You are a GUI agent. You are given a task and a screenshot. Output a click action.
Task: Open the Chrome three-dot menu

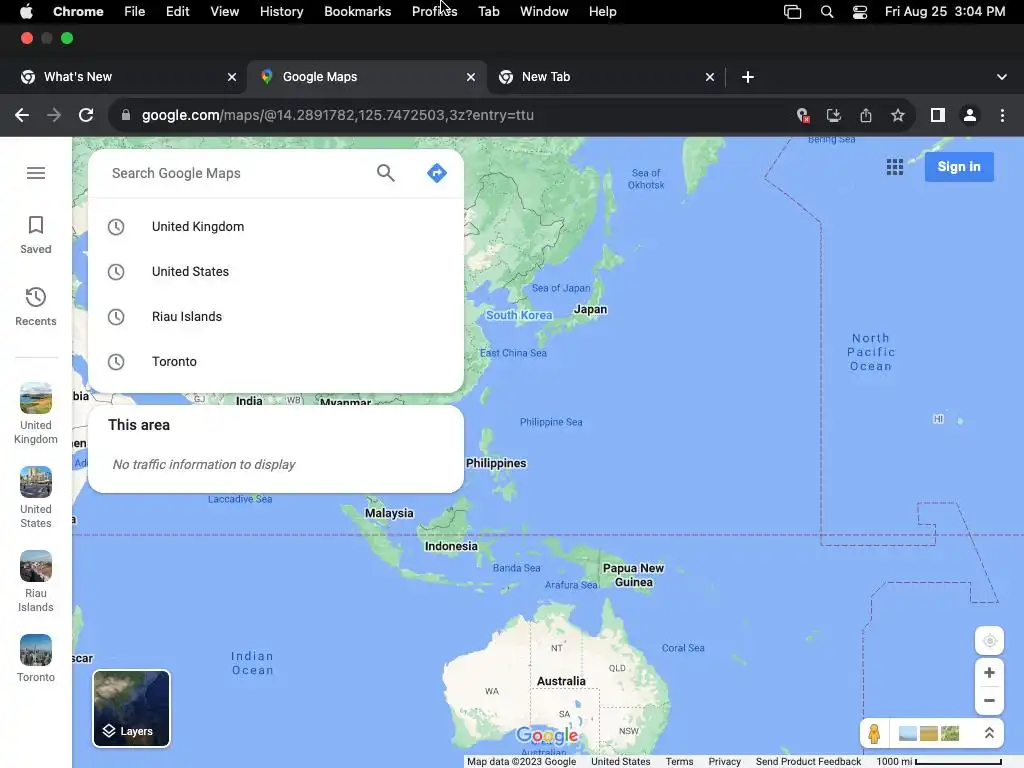point(1002,116)
